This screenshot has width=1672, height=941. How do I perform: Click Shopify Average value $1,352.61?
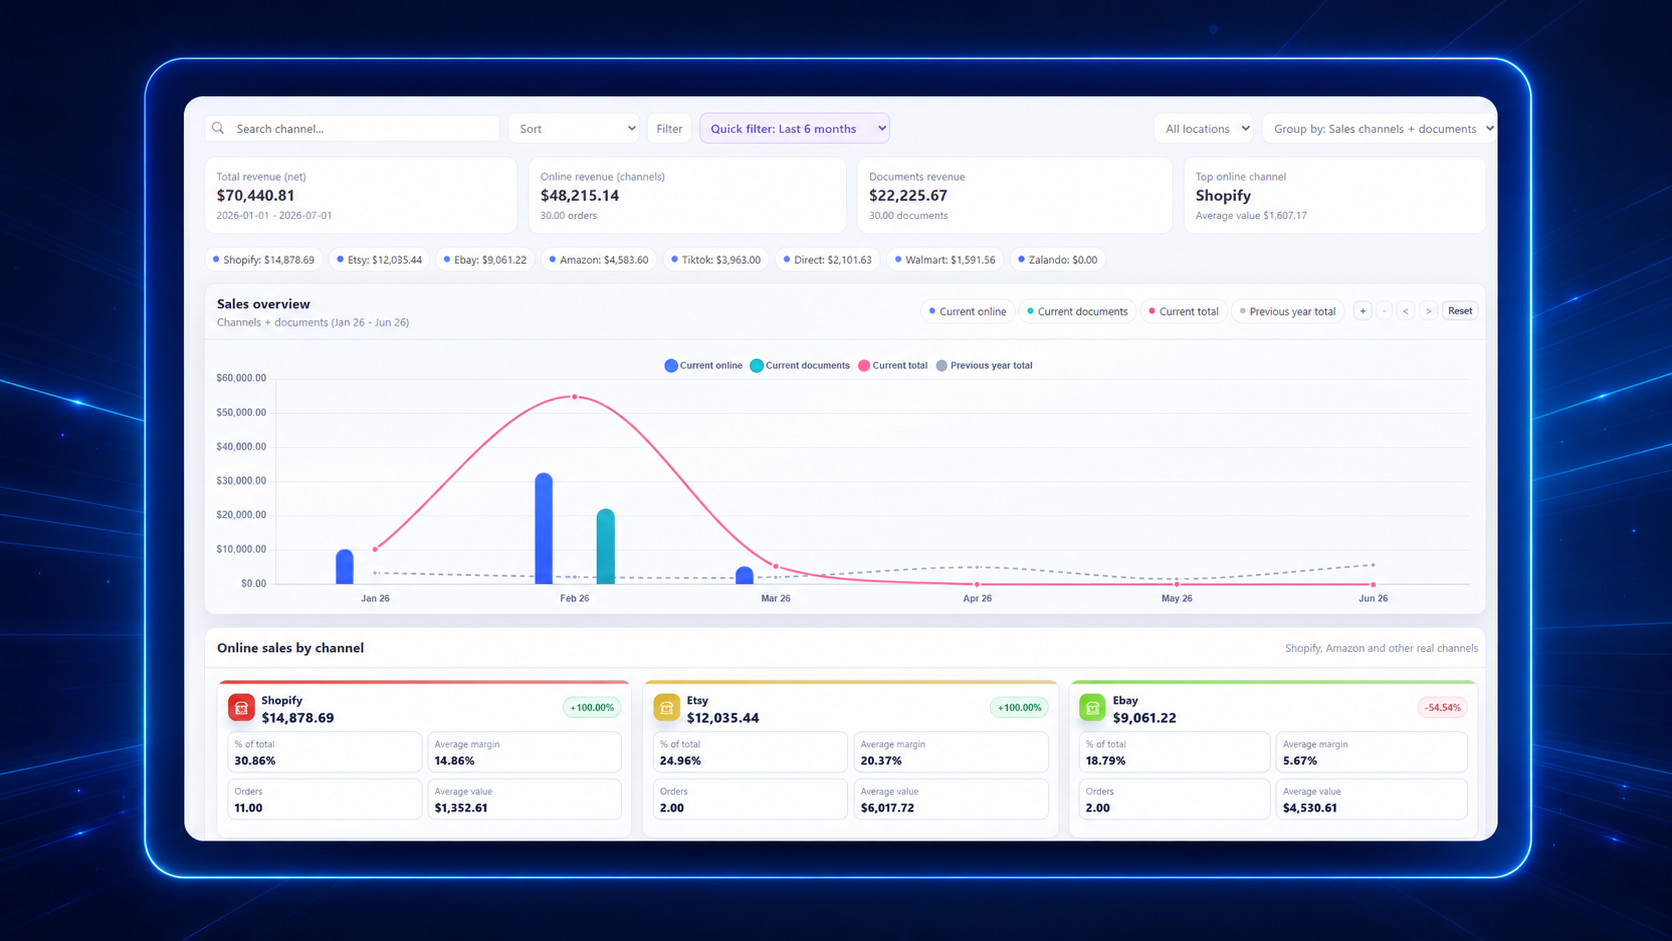(x=525, y=800)
